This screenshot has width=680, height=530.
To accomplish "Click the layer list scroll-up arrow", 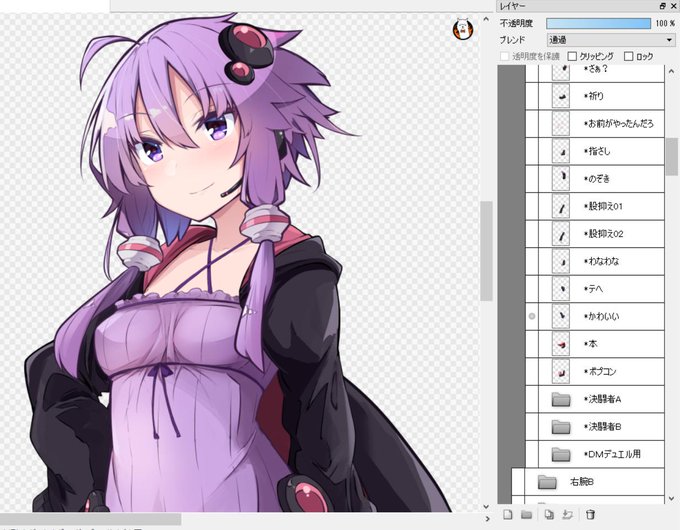I will point(671,71).
